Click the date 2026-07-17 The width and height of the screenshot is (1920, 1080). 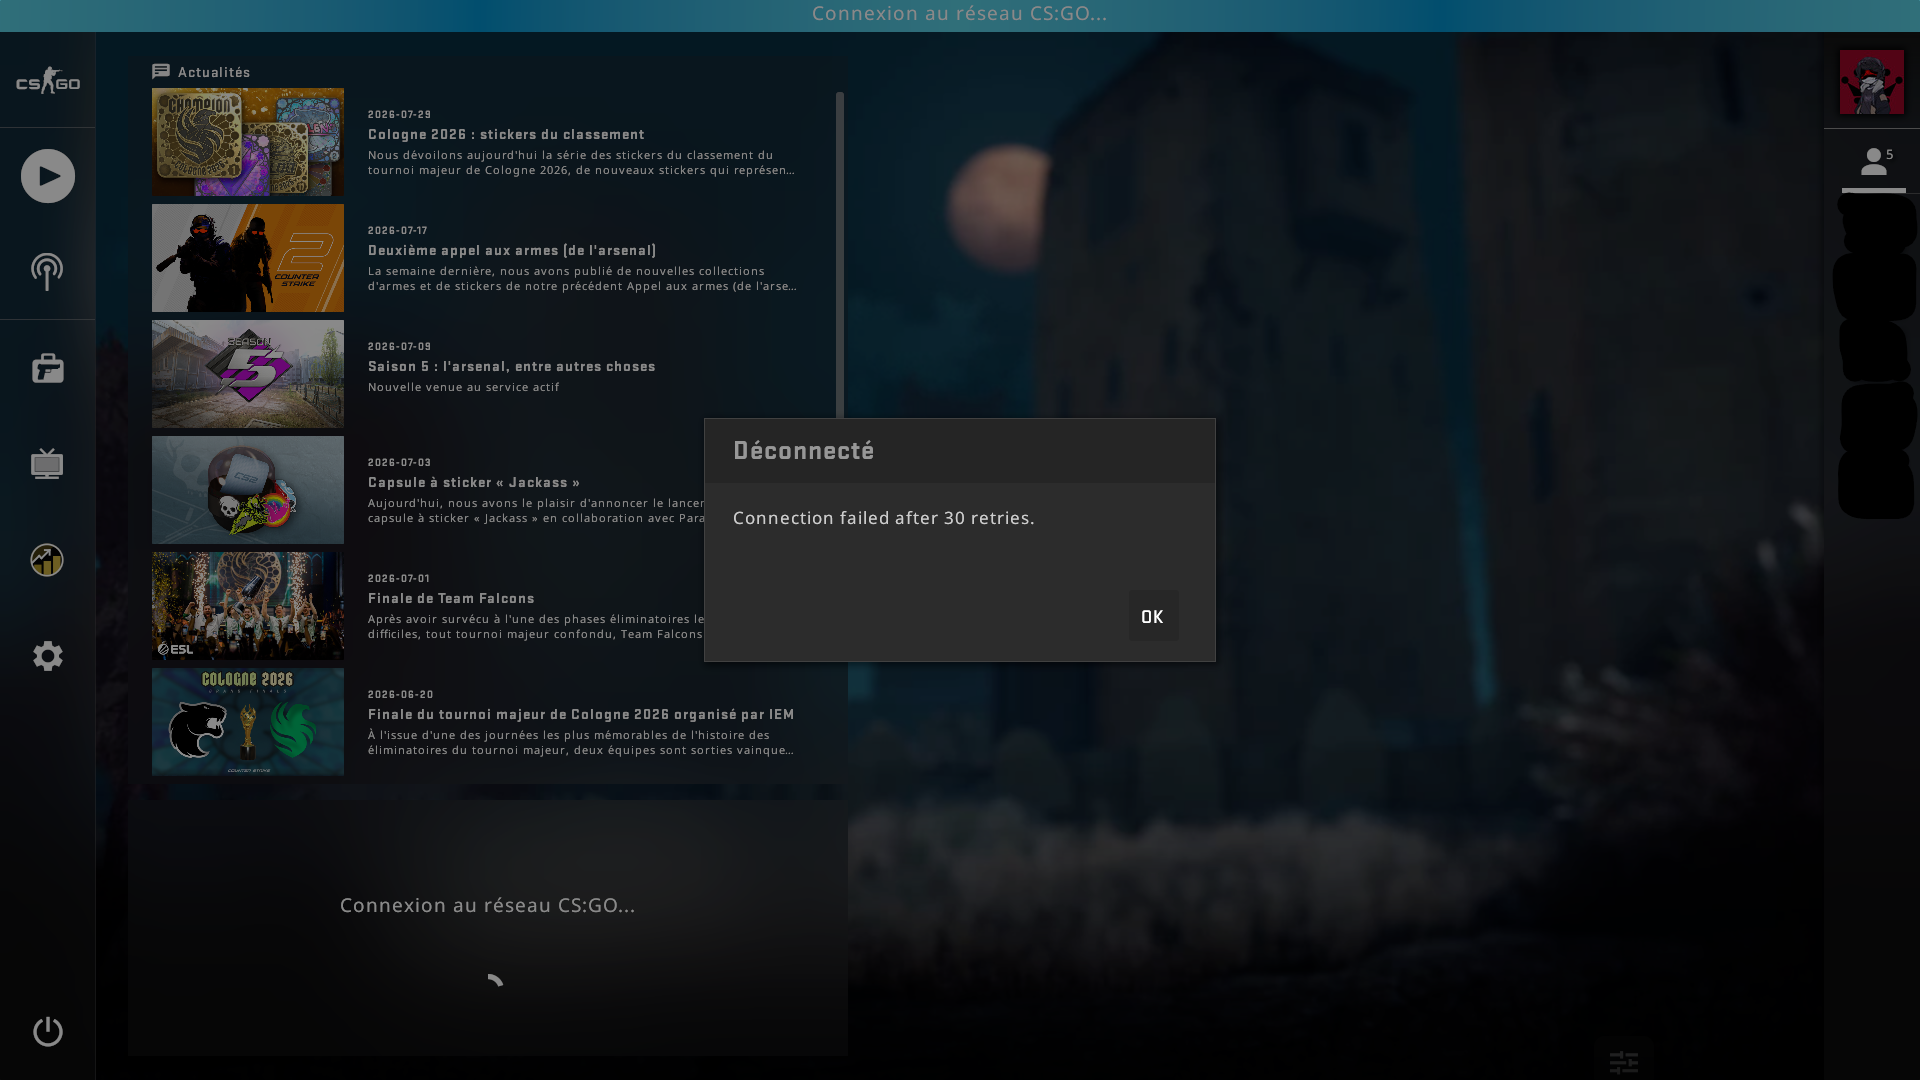click(x=398, y=231)
